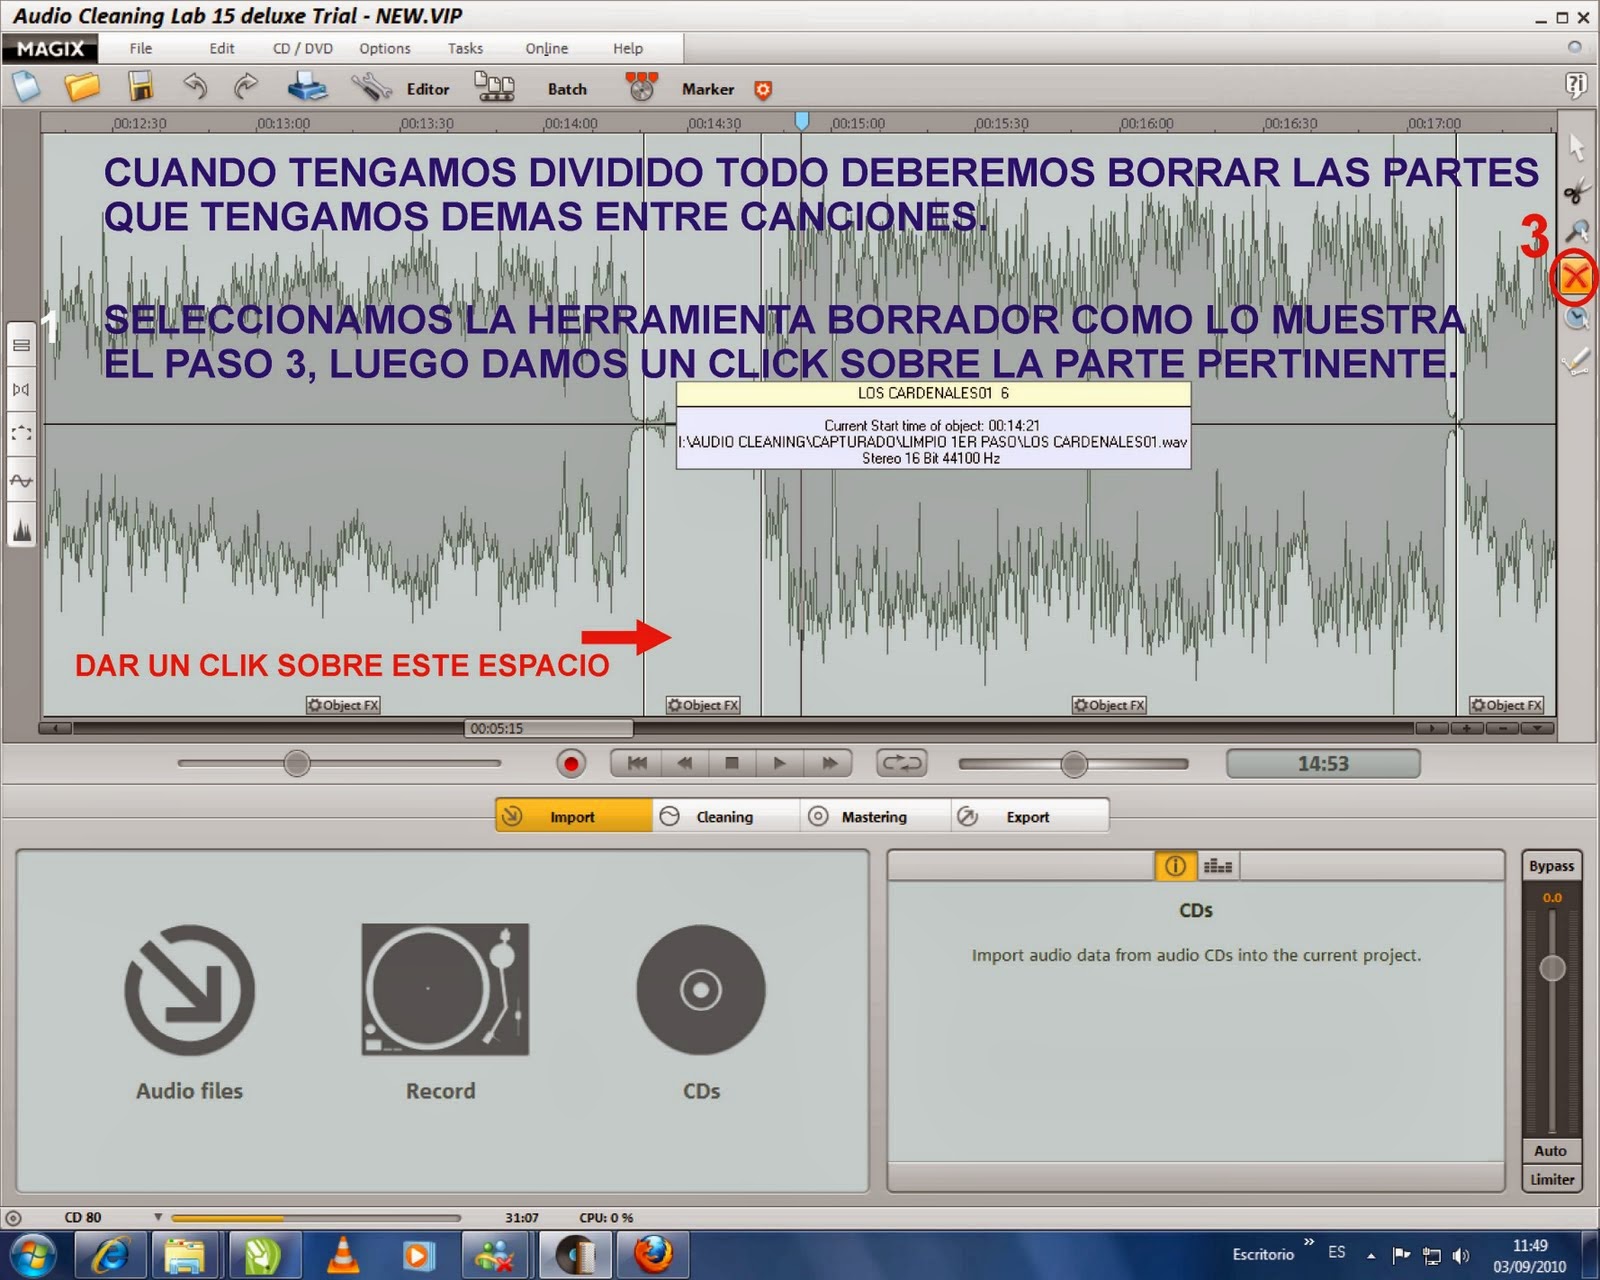Select the scissors cut tool
1600x1280 pixels.
tap(1576, 190)
